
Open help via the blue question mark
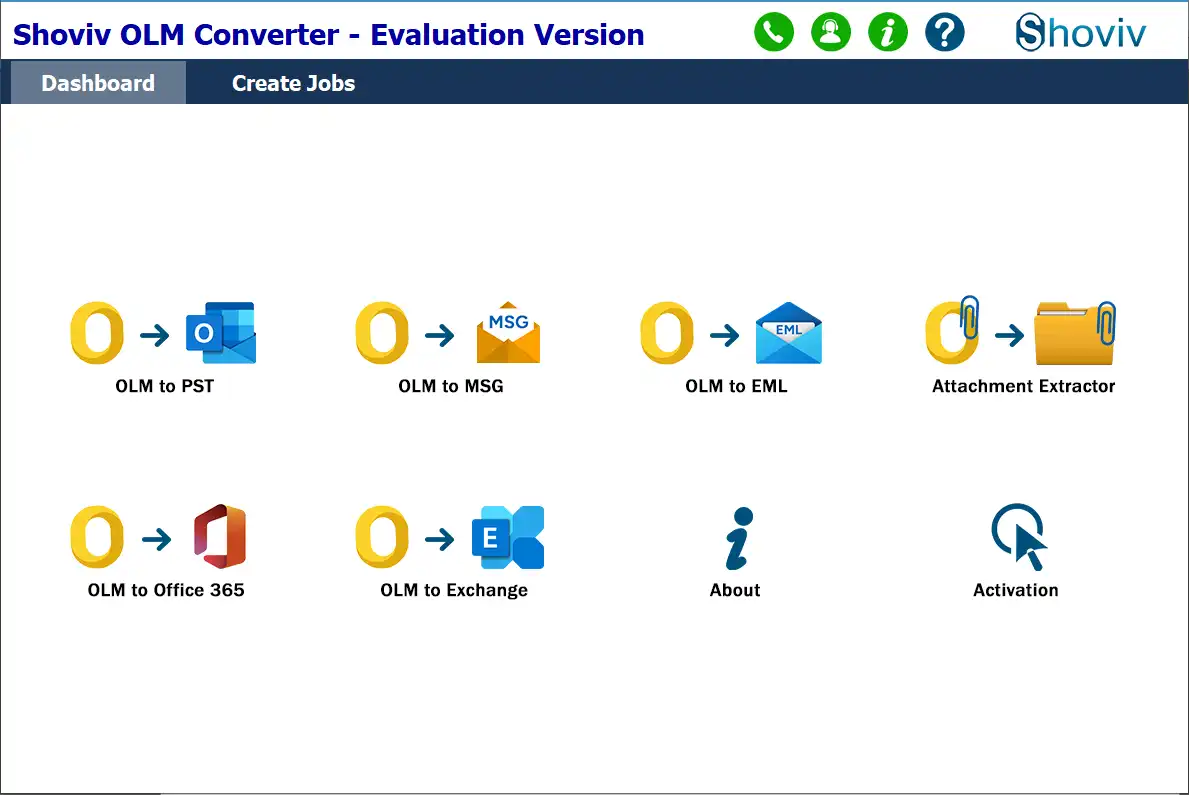944,32
